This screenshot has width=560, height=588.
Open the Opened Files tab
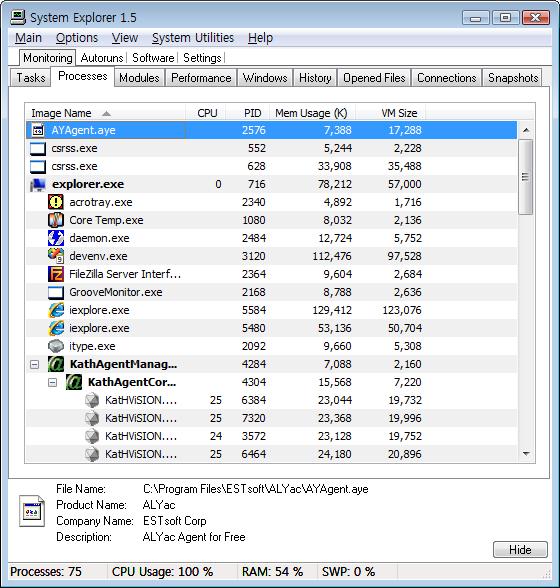coord(374,78)
